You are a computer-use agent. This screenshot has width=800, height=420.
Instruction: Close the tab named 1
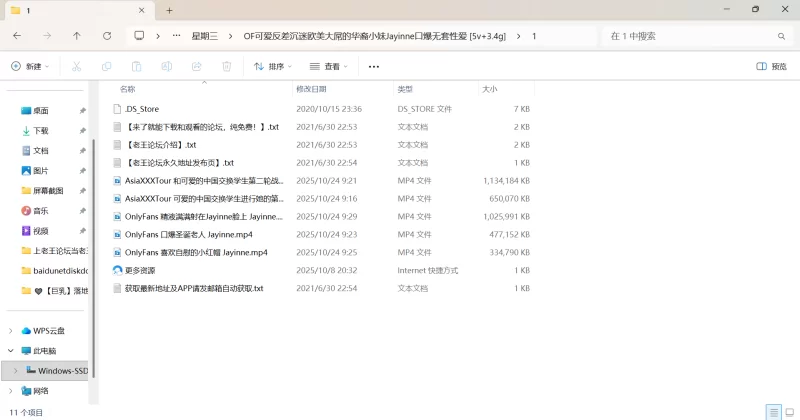coord(141,10)
